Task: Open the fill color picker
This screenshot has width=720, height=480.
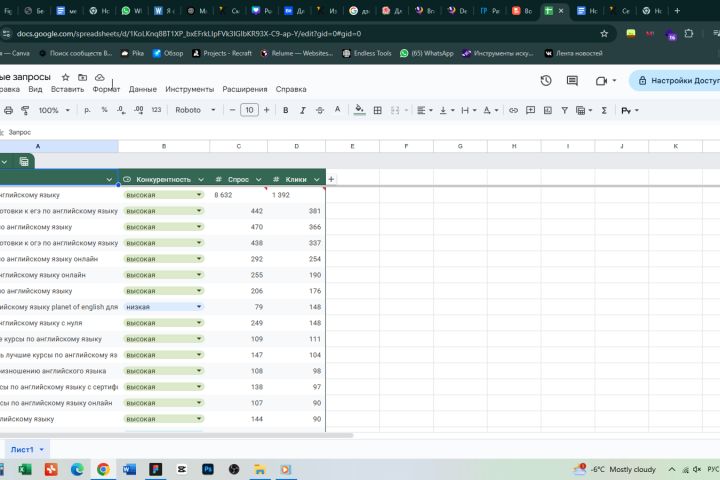Action: point(360,110)
